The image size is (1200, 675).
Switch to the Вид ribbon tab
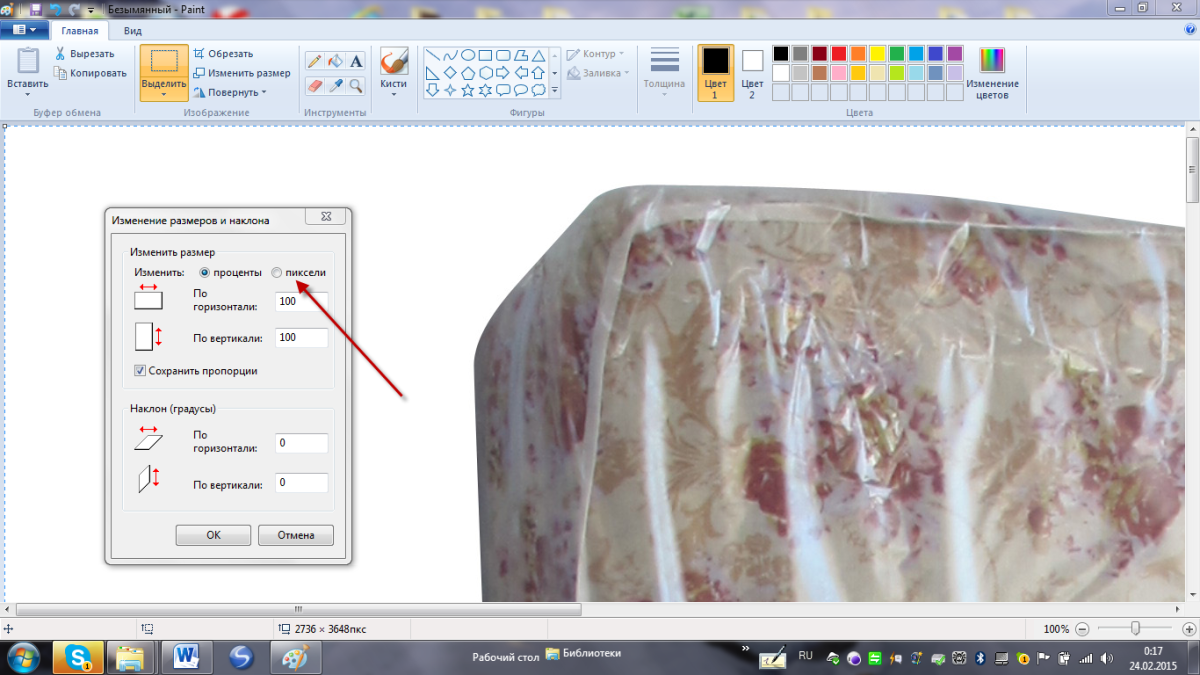pyautogui.click(x=132, y=30)
